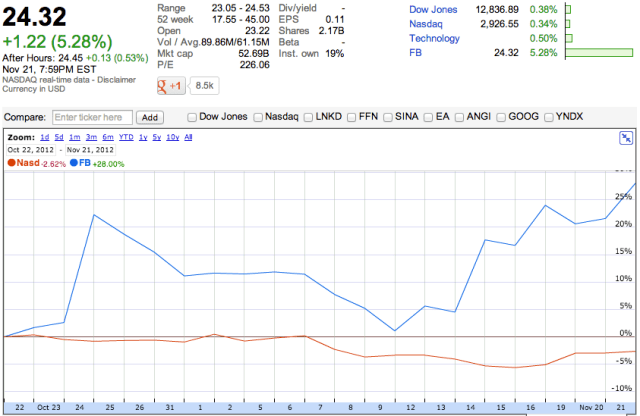Enable the ANGI comparison checkbox
The height and width of the screenshot is (416, 640).
(x=459, y=118)
